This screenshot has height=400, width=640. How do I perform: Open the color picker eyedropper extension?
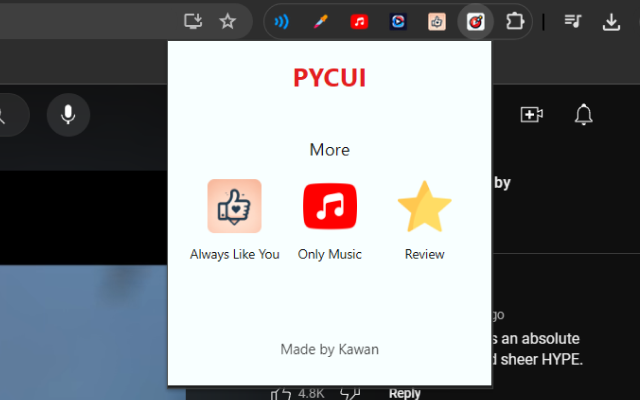coord(320,21)
